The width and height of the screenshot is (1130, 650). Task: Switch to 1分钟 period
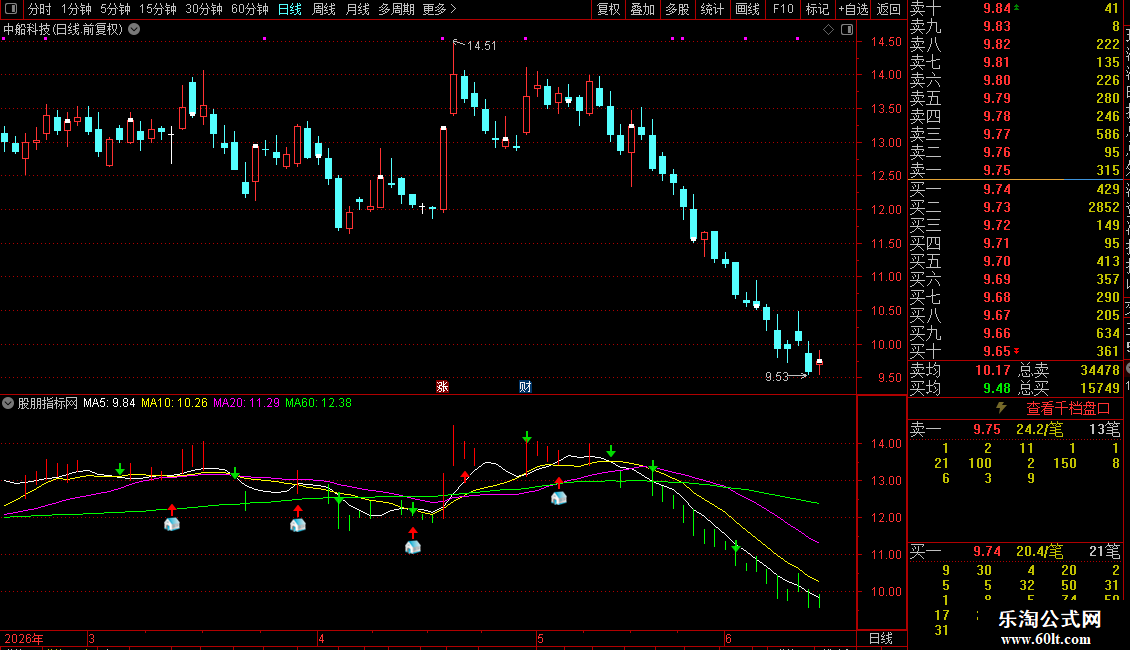(76, 9)
